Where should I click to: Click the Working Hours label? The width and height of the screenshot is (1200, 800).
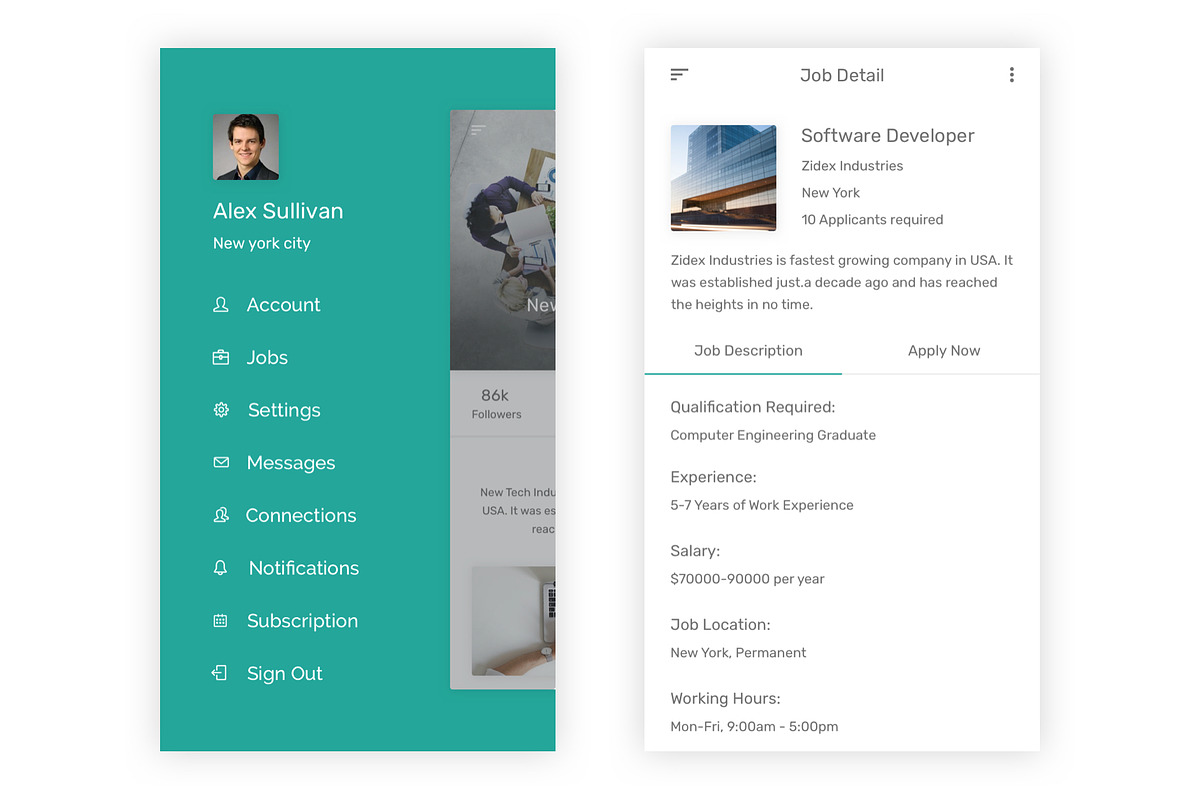click(x=725, y=699)
